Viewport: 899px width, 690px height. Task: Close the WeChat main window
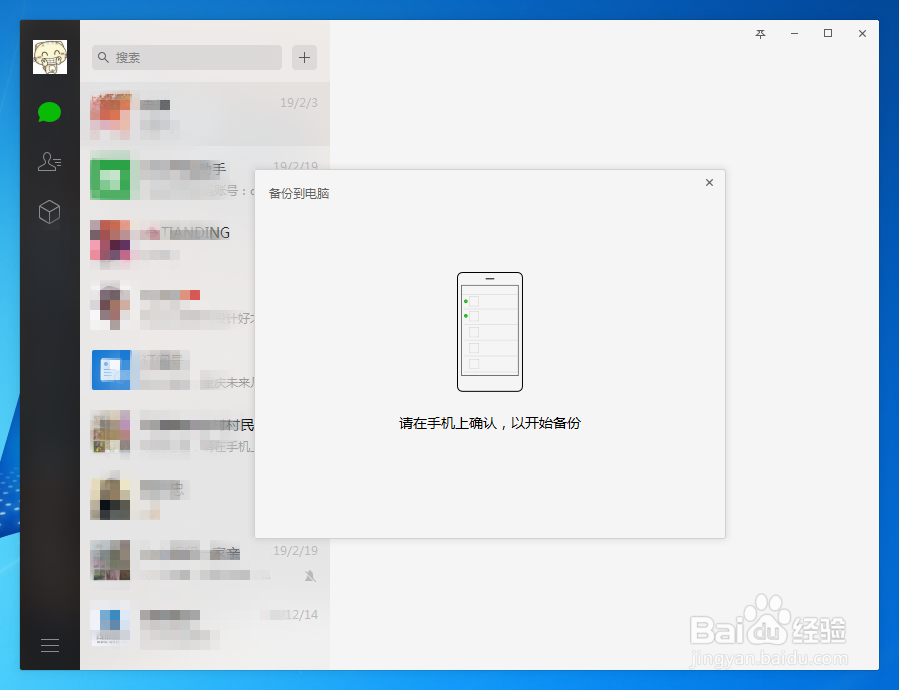point(862,34)
